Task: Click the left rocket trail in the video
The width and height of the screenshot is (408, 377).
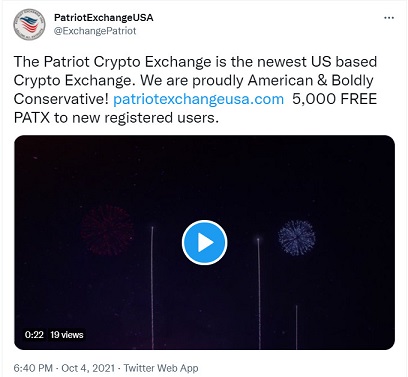Action: click(152, 288)
